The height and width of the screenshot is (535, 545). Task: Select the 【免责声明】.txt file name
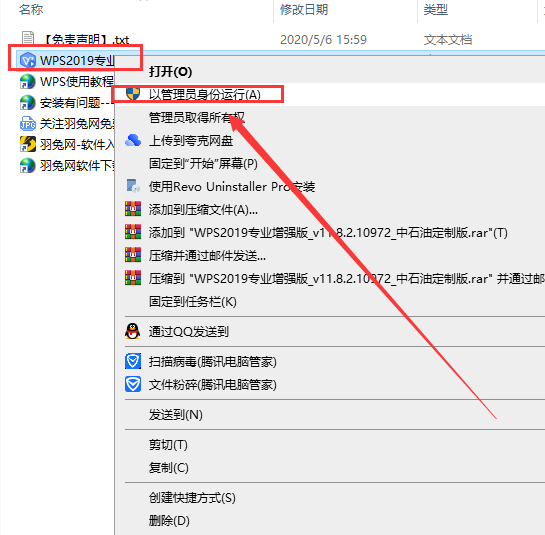click(x=85, y=40)
